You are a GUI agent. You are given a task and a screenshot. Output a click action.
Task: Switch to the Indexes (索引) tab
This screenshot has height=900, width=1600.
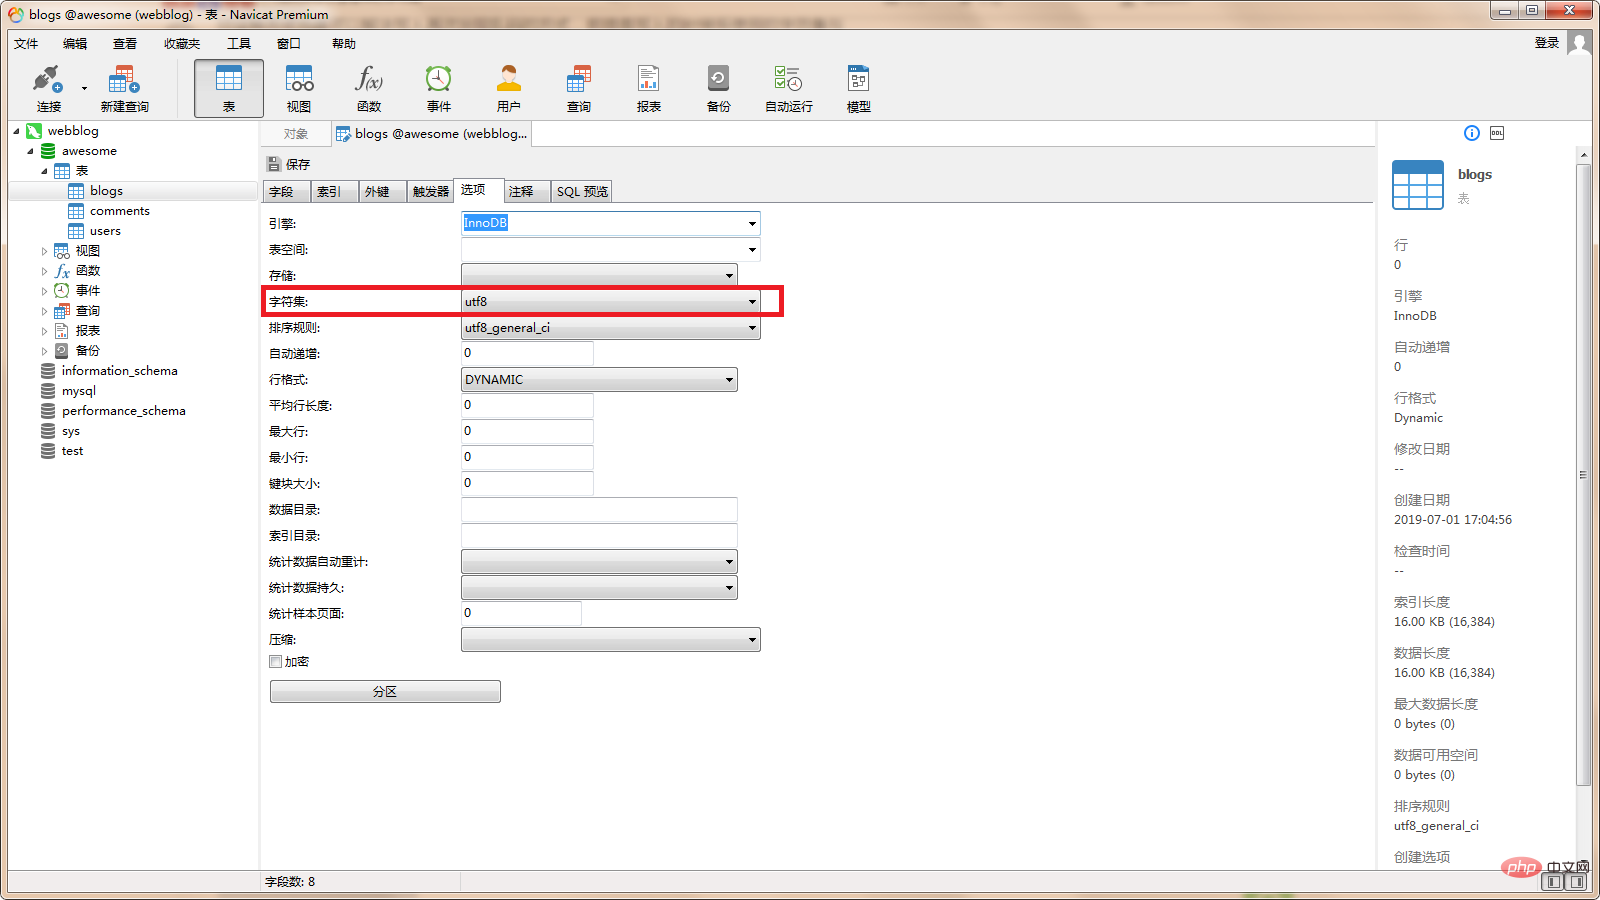(x=334, y=192)
